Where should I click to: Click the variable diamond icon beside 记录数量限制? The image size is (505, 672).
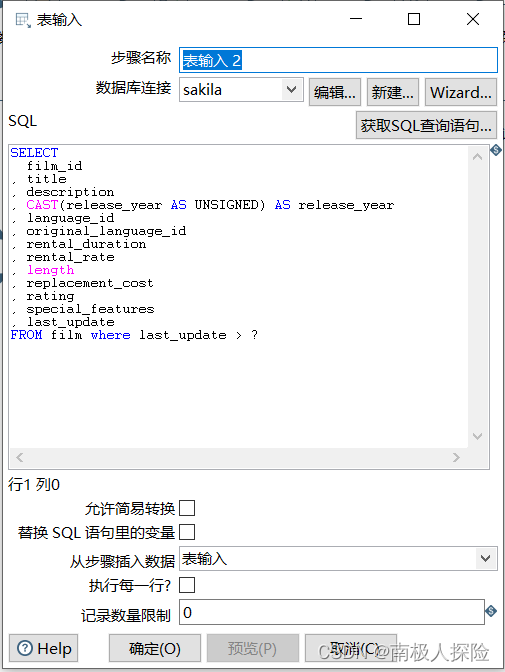pos(491,611)
